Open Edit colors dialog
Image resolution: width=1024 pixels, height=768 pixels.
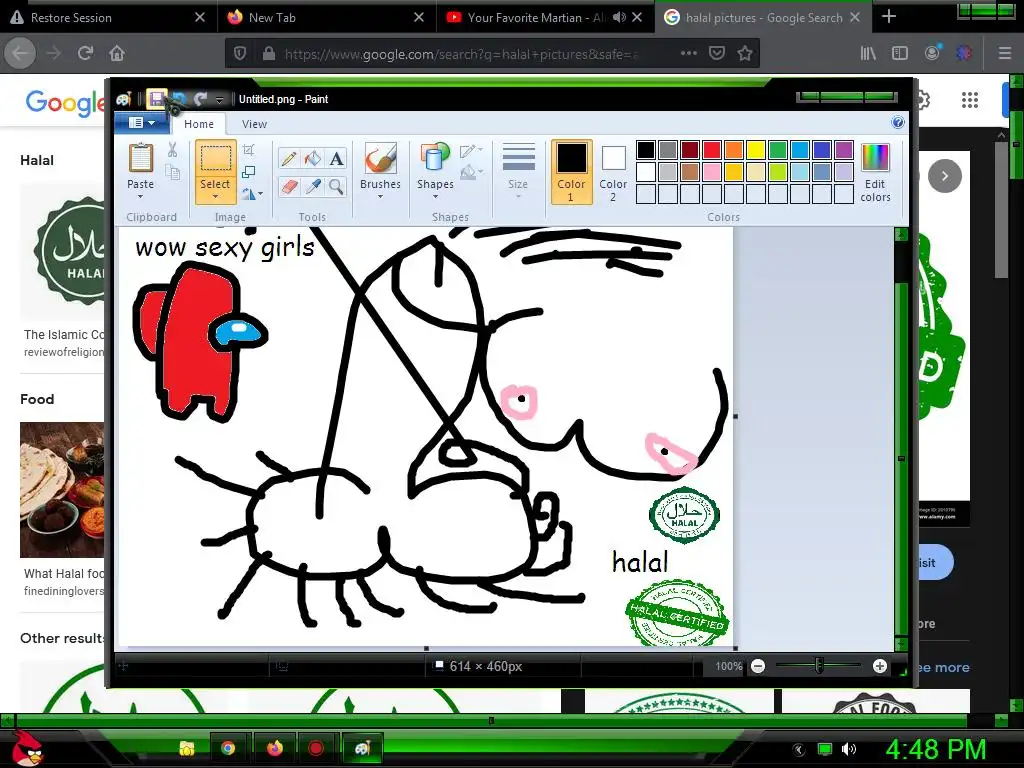(x=875, y=172)
